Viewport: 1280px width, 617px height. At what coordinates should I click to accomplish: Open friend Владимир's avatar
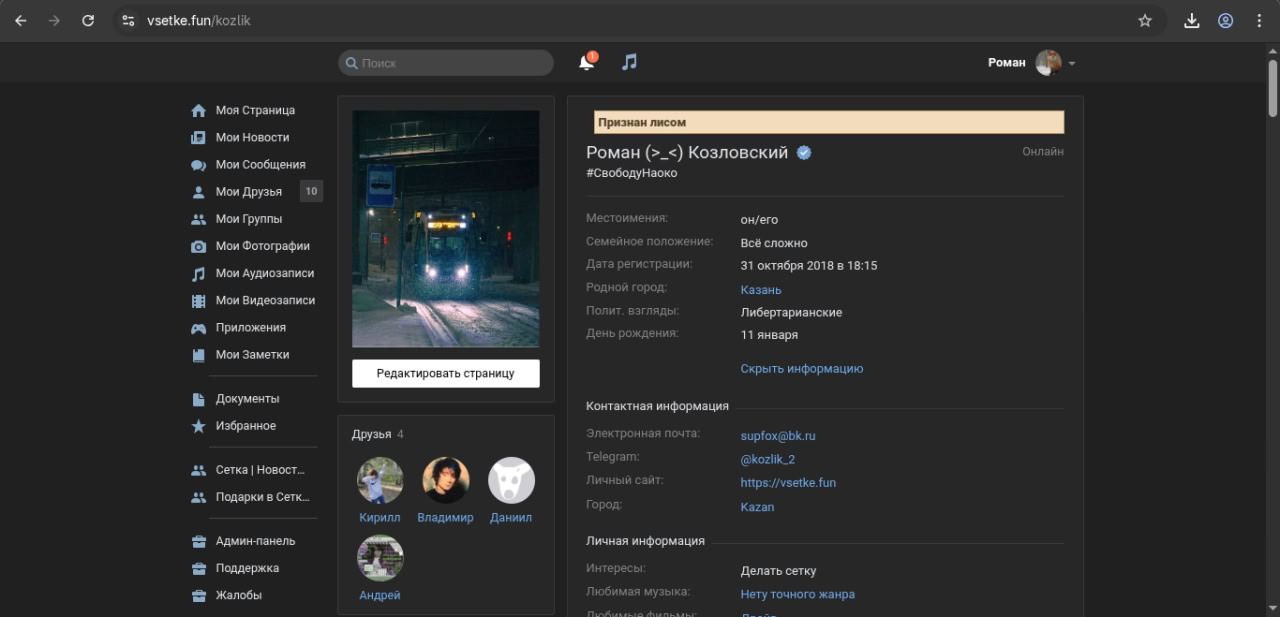(446, 480)
